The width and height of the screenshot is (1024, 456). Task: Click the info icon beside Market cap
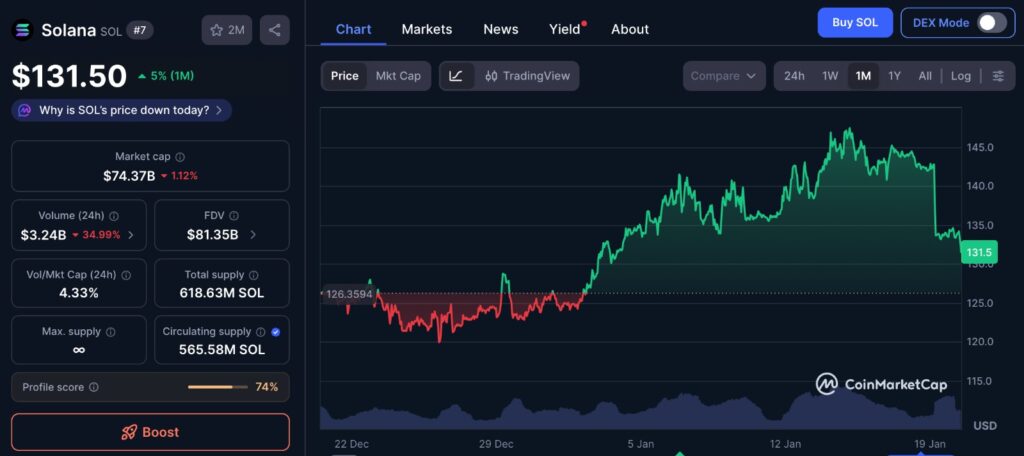180,157
